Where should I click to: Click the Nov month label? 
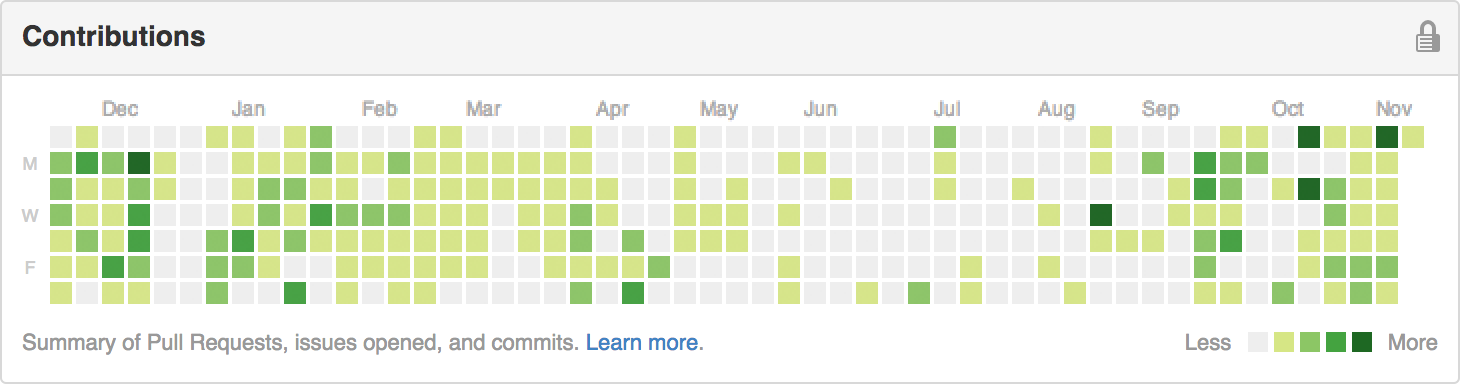1394,109
